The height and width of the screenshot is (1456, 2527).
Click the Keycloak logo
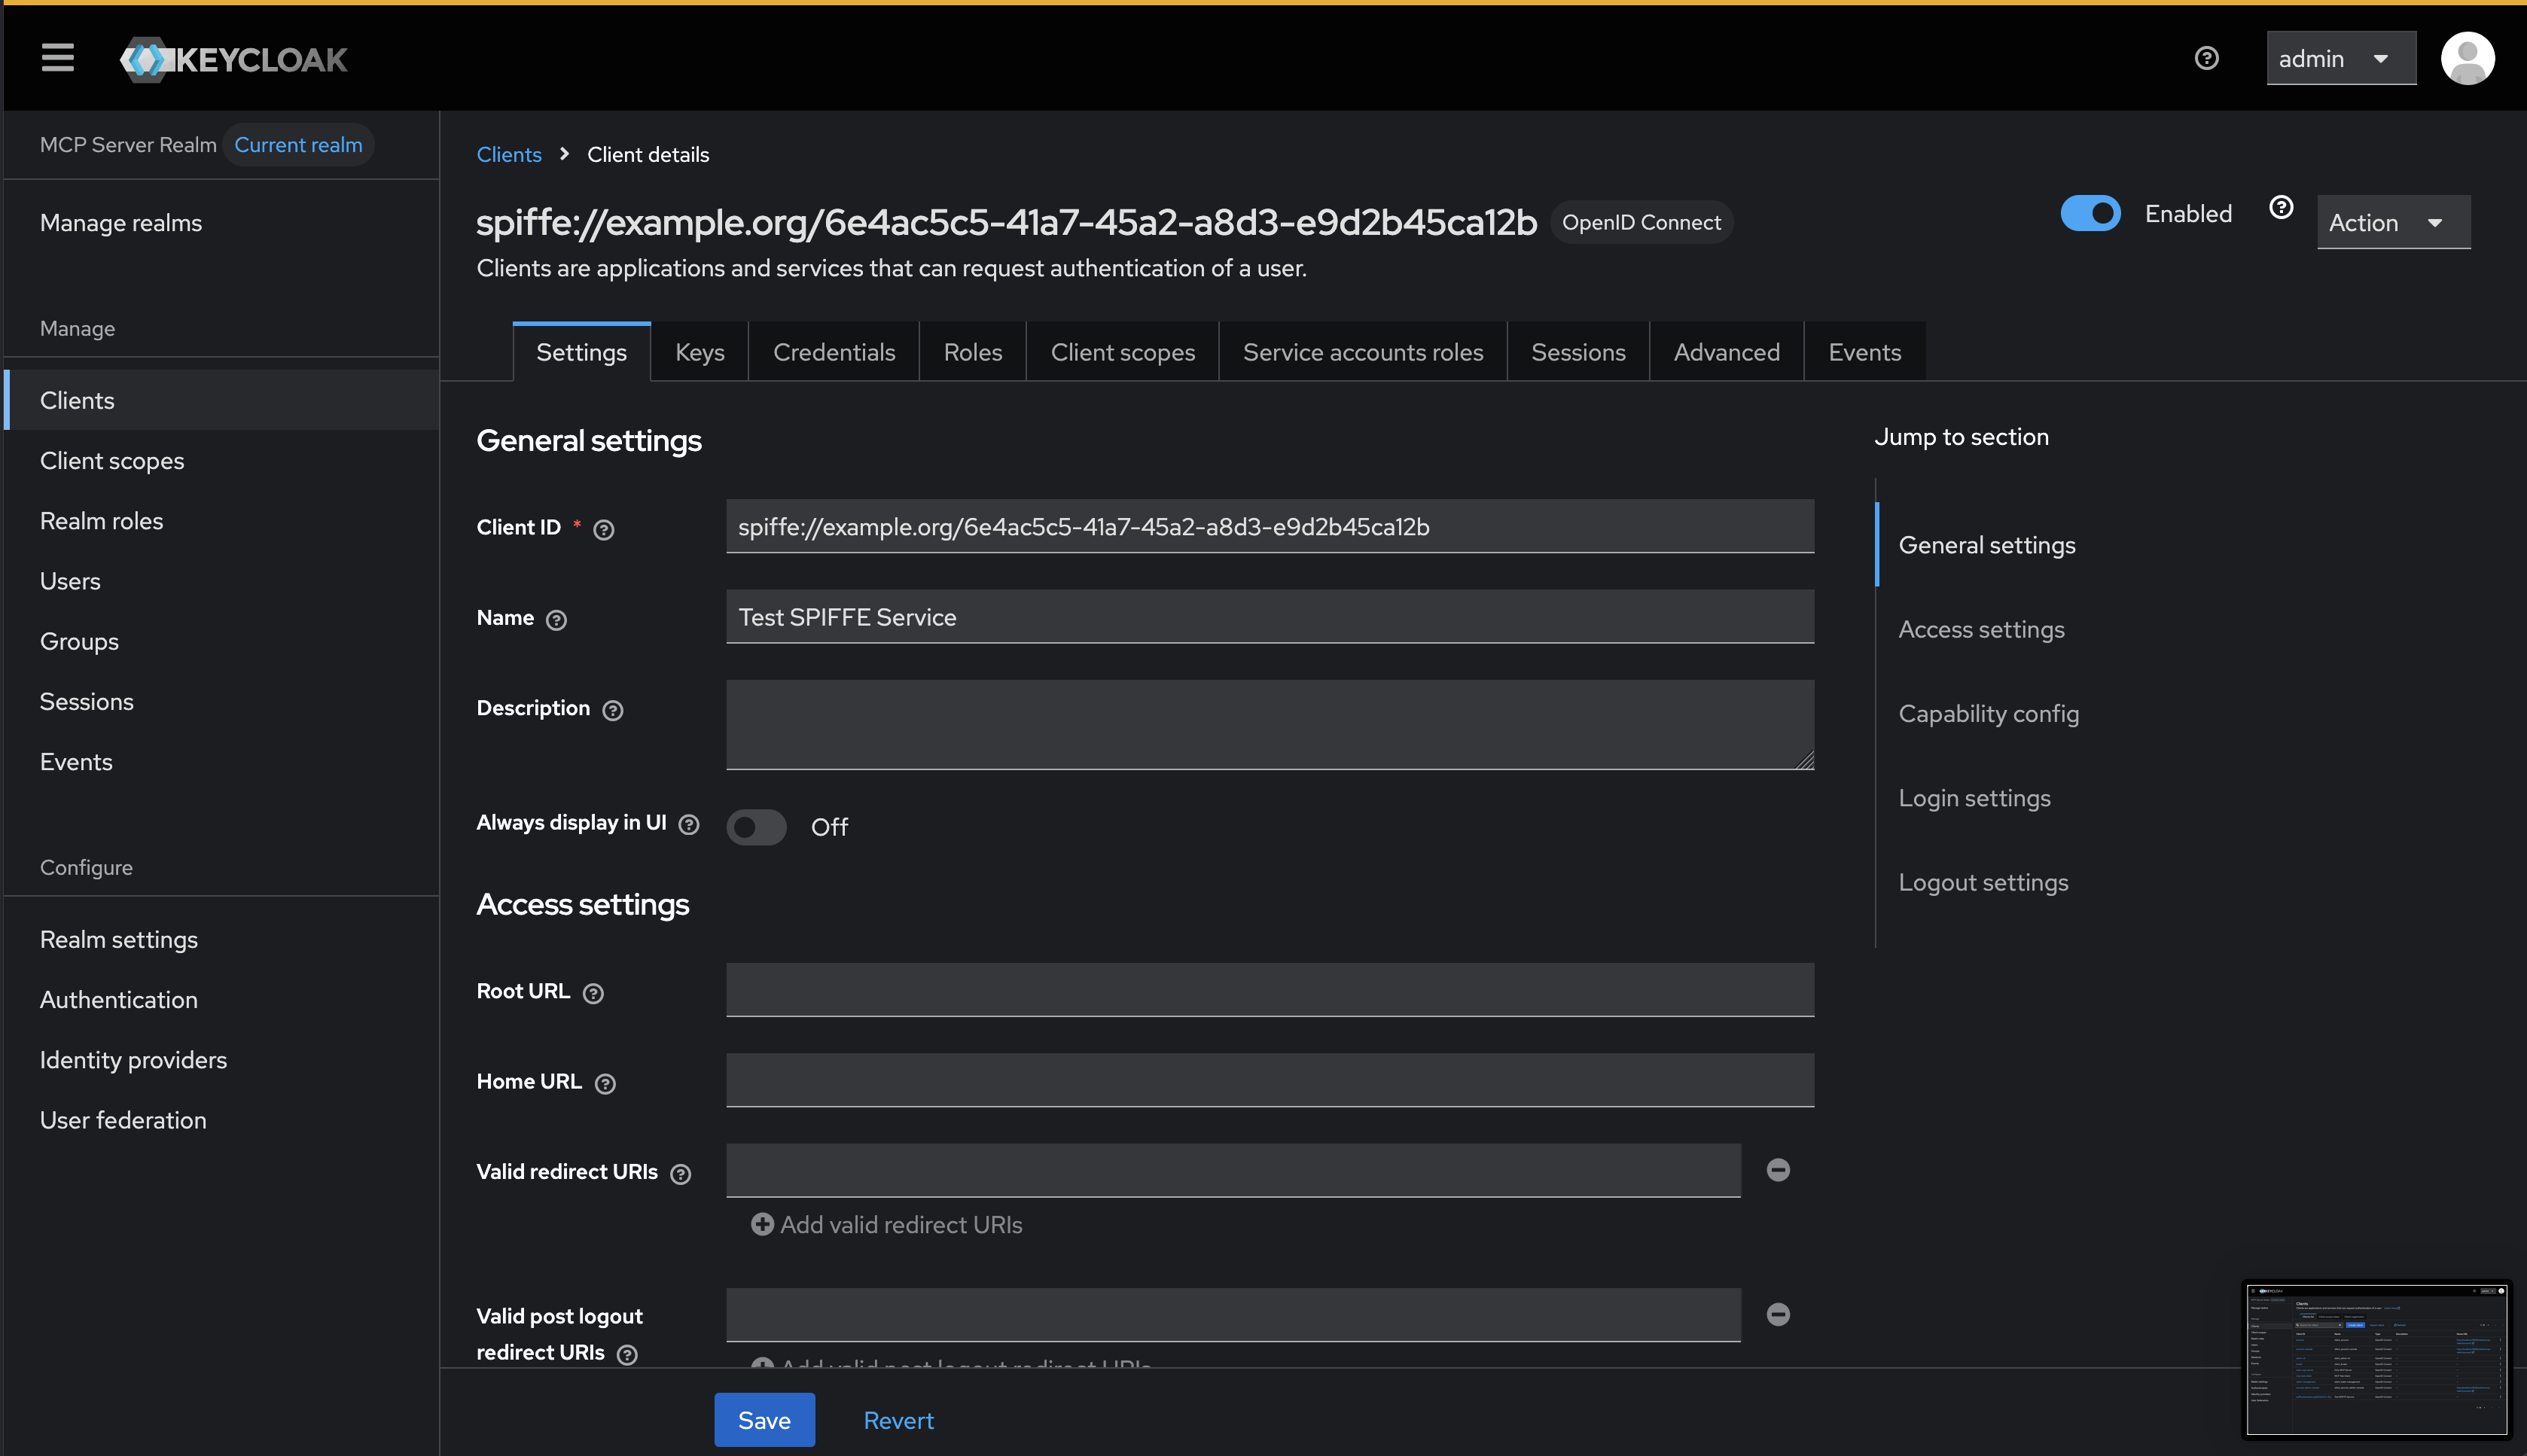click(234, 59)
